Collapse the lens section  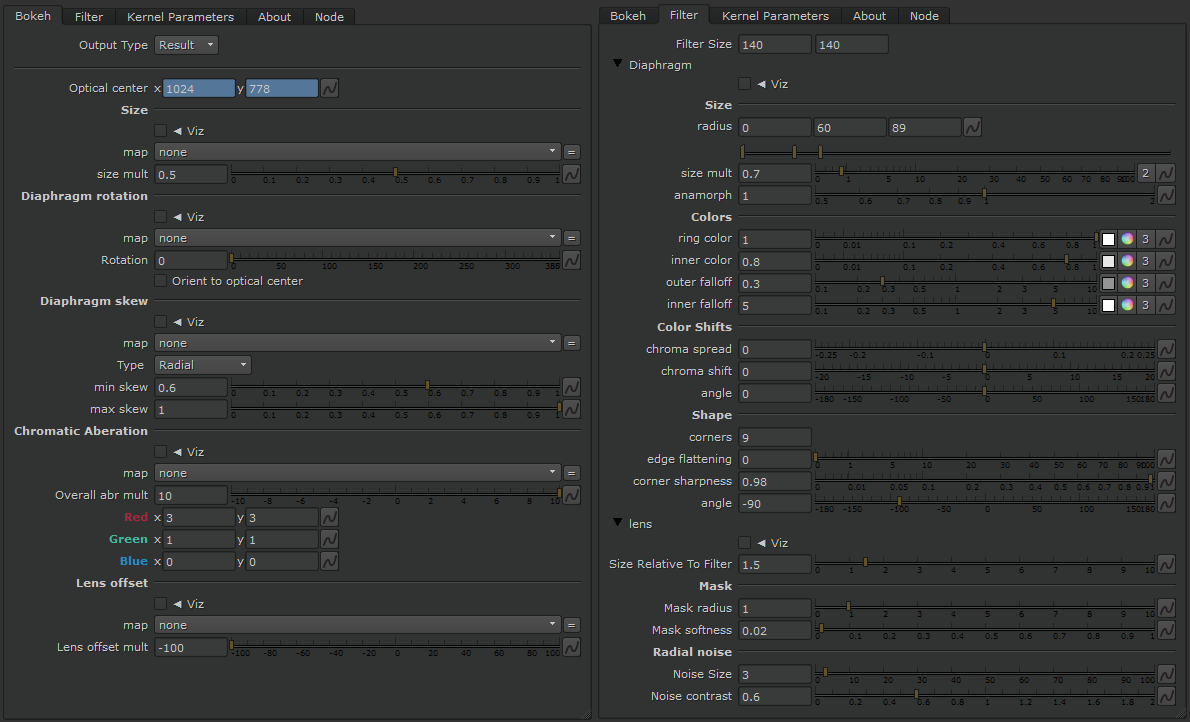click(x=618, y=523)
